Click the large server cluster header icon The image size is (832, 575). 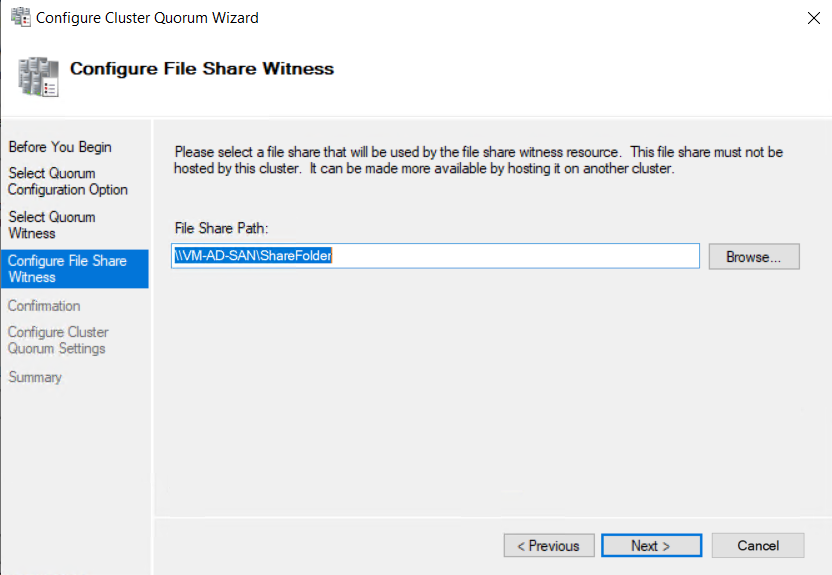(x=38, y=77)
